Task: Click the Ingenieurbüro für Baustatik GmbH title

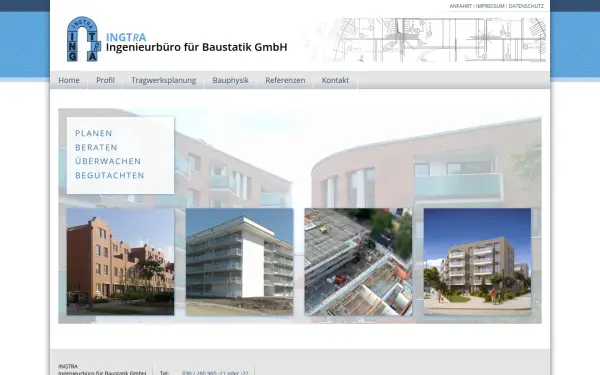Action: [196, 47]
